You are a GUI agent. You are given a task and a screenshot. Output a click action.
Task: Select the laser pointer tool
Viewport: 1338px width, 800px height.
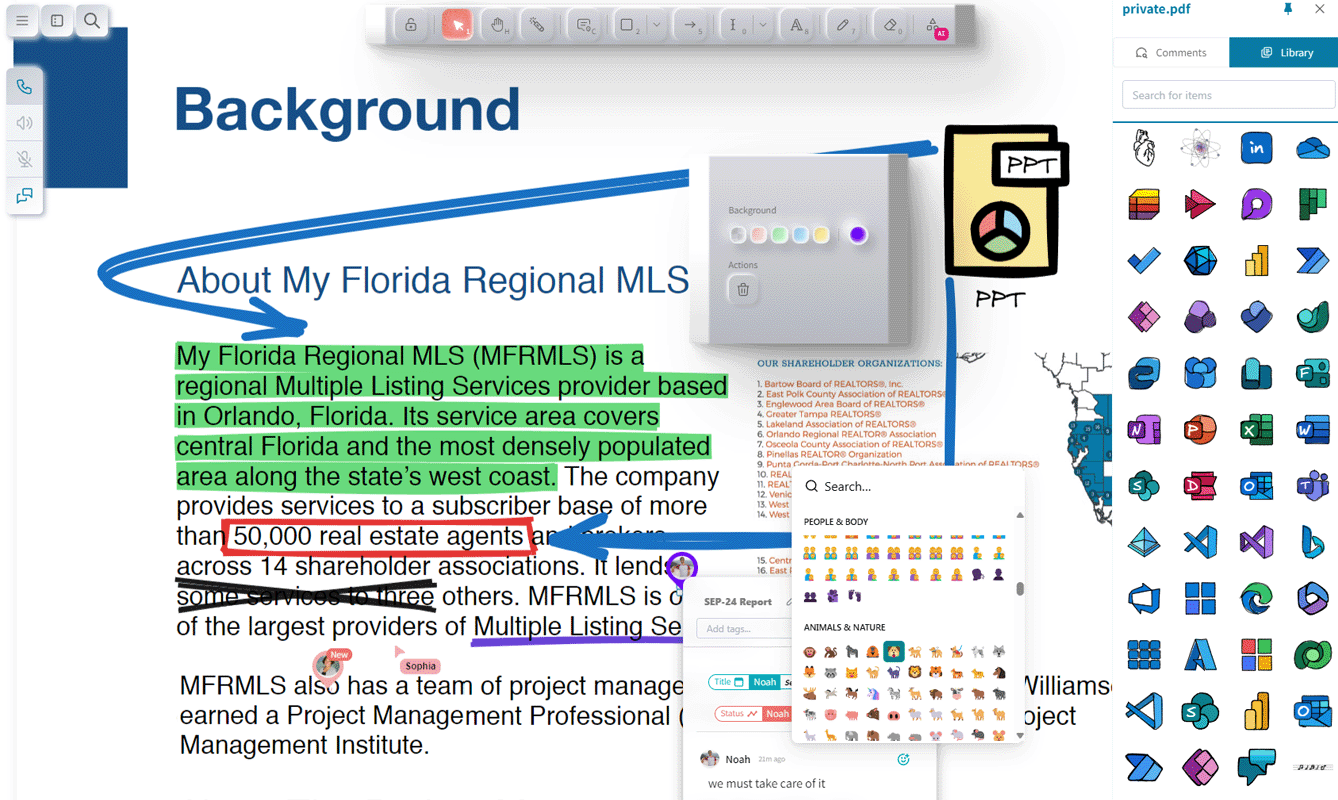(537, 25)
